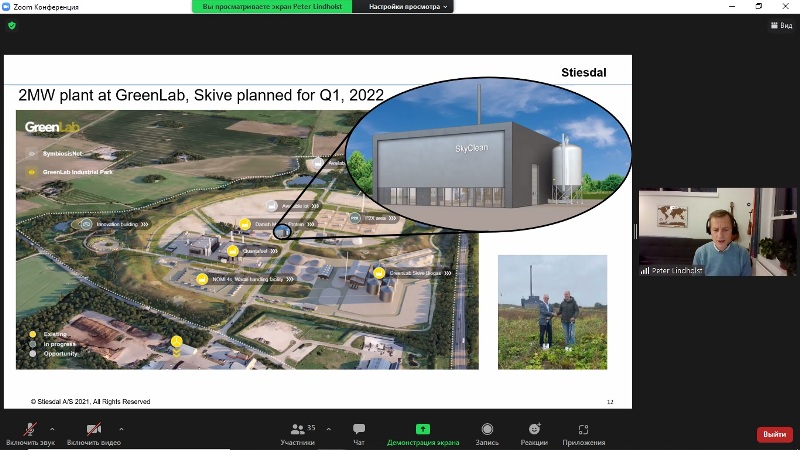This screenshot has height=450, width=800.
Task: Click the In progress legend dot
Action: pos(33,344)
